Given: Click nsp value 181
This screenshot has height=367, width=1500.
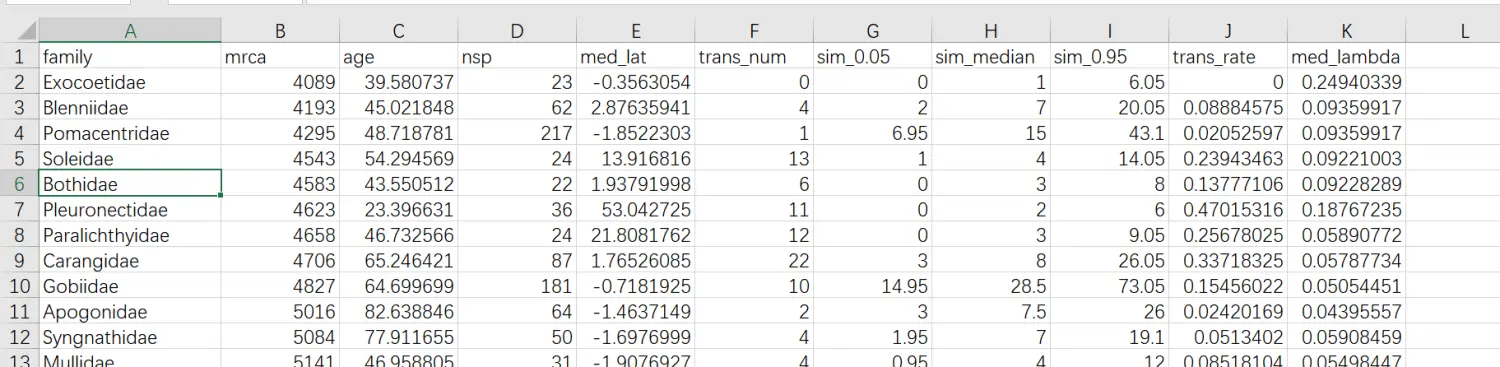Looking at the screenshot, I should 516,286.
